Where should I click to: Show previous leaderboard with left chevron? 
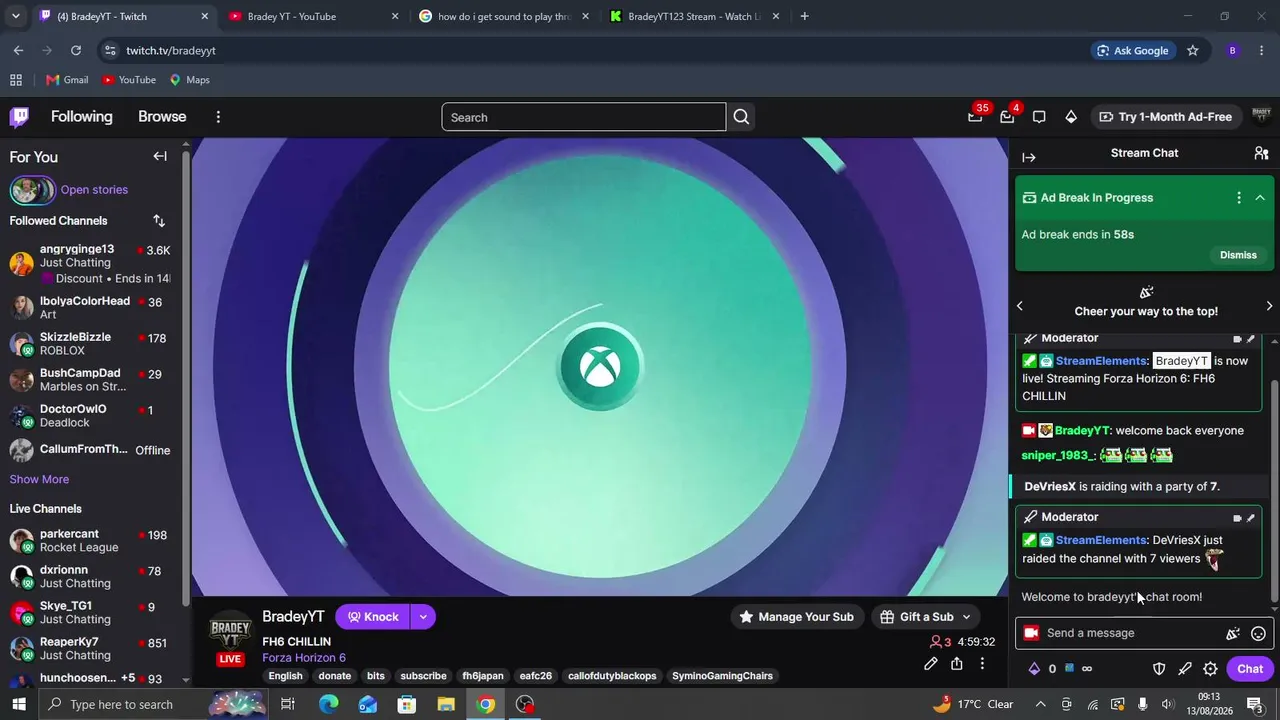click(x=1020, y=306)
